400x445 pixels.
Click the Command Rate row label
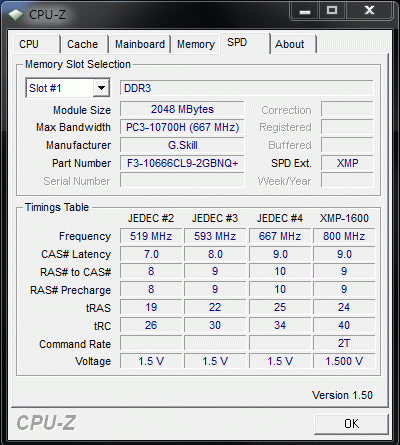[75, 344]
